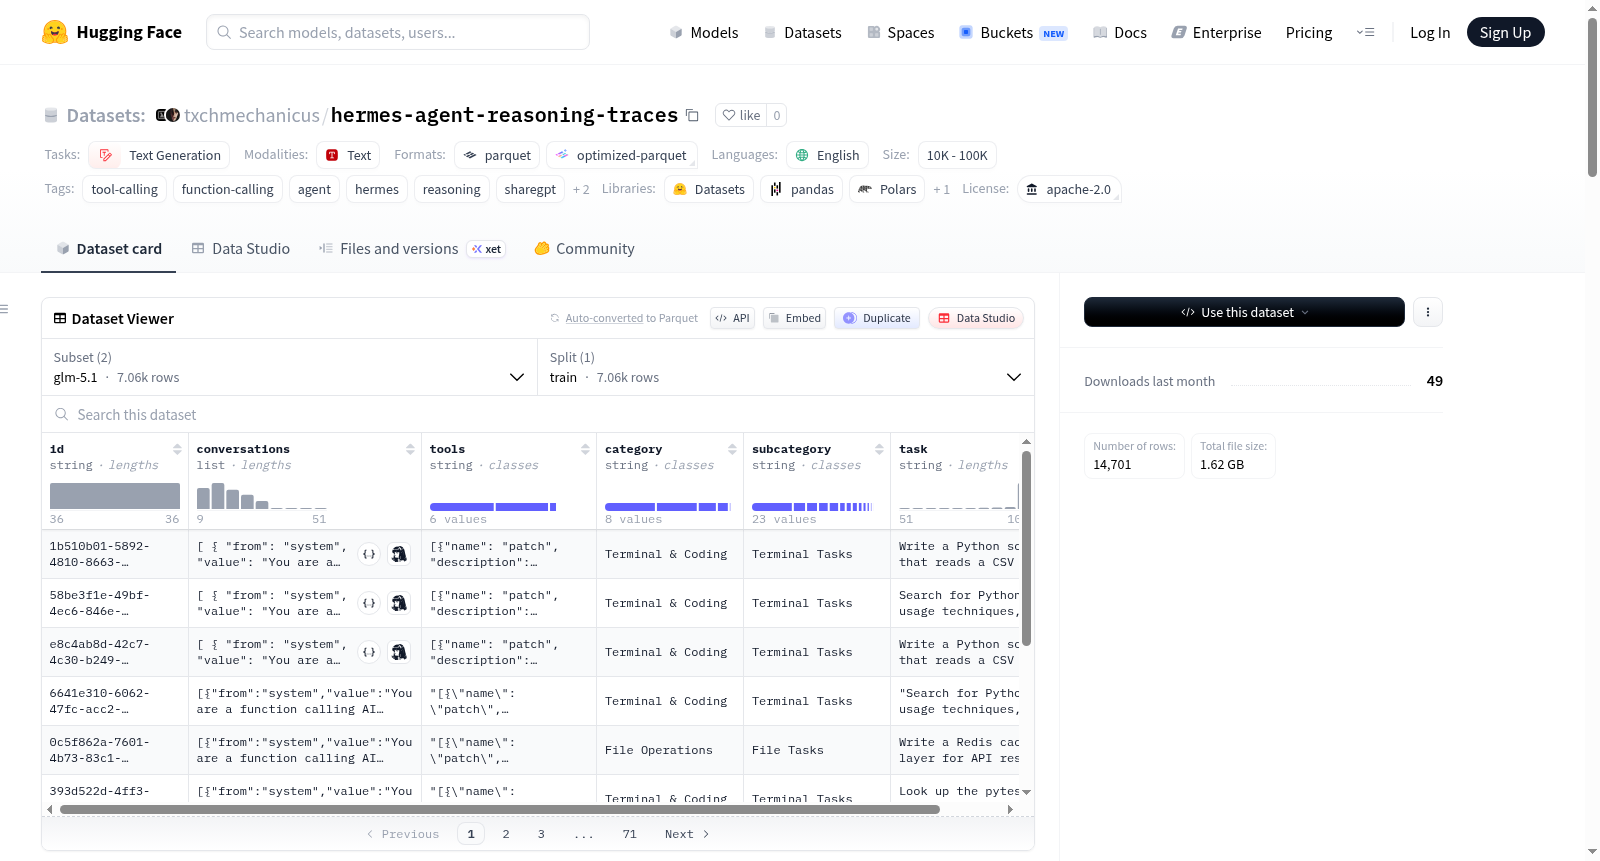
Task: Click the txchmechanicus author link
Action: (x=252, y=115)
